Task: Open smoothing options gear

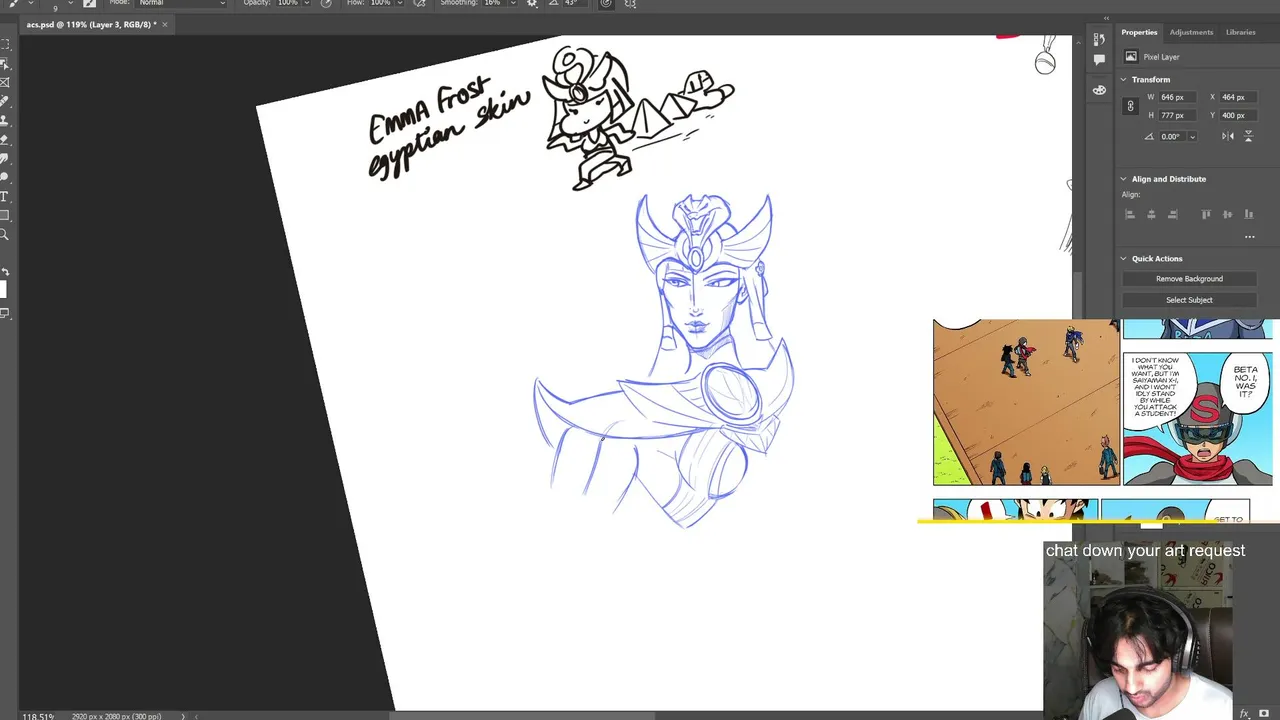Action: coord(532,4)
